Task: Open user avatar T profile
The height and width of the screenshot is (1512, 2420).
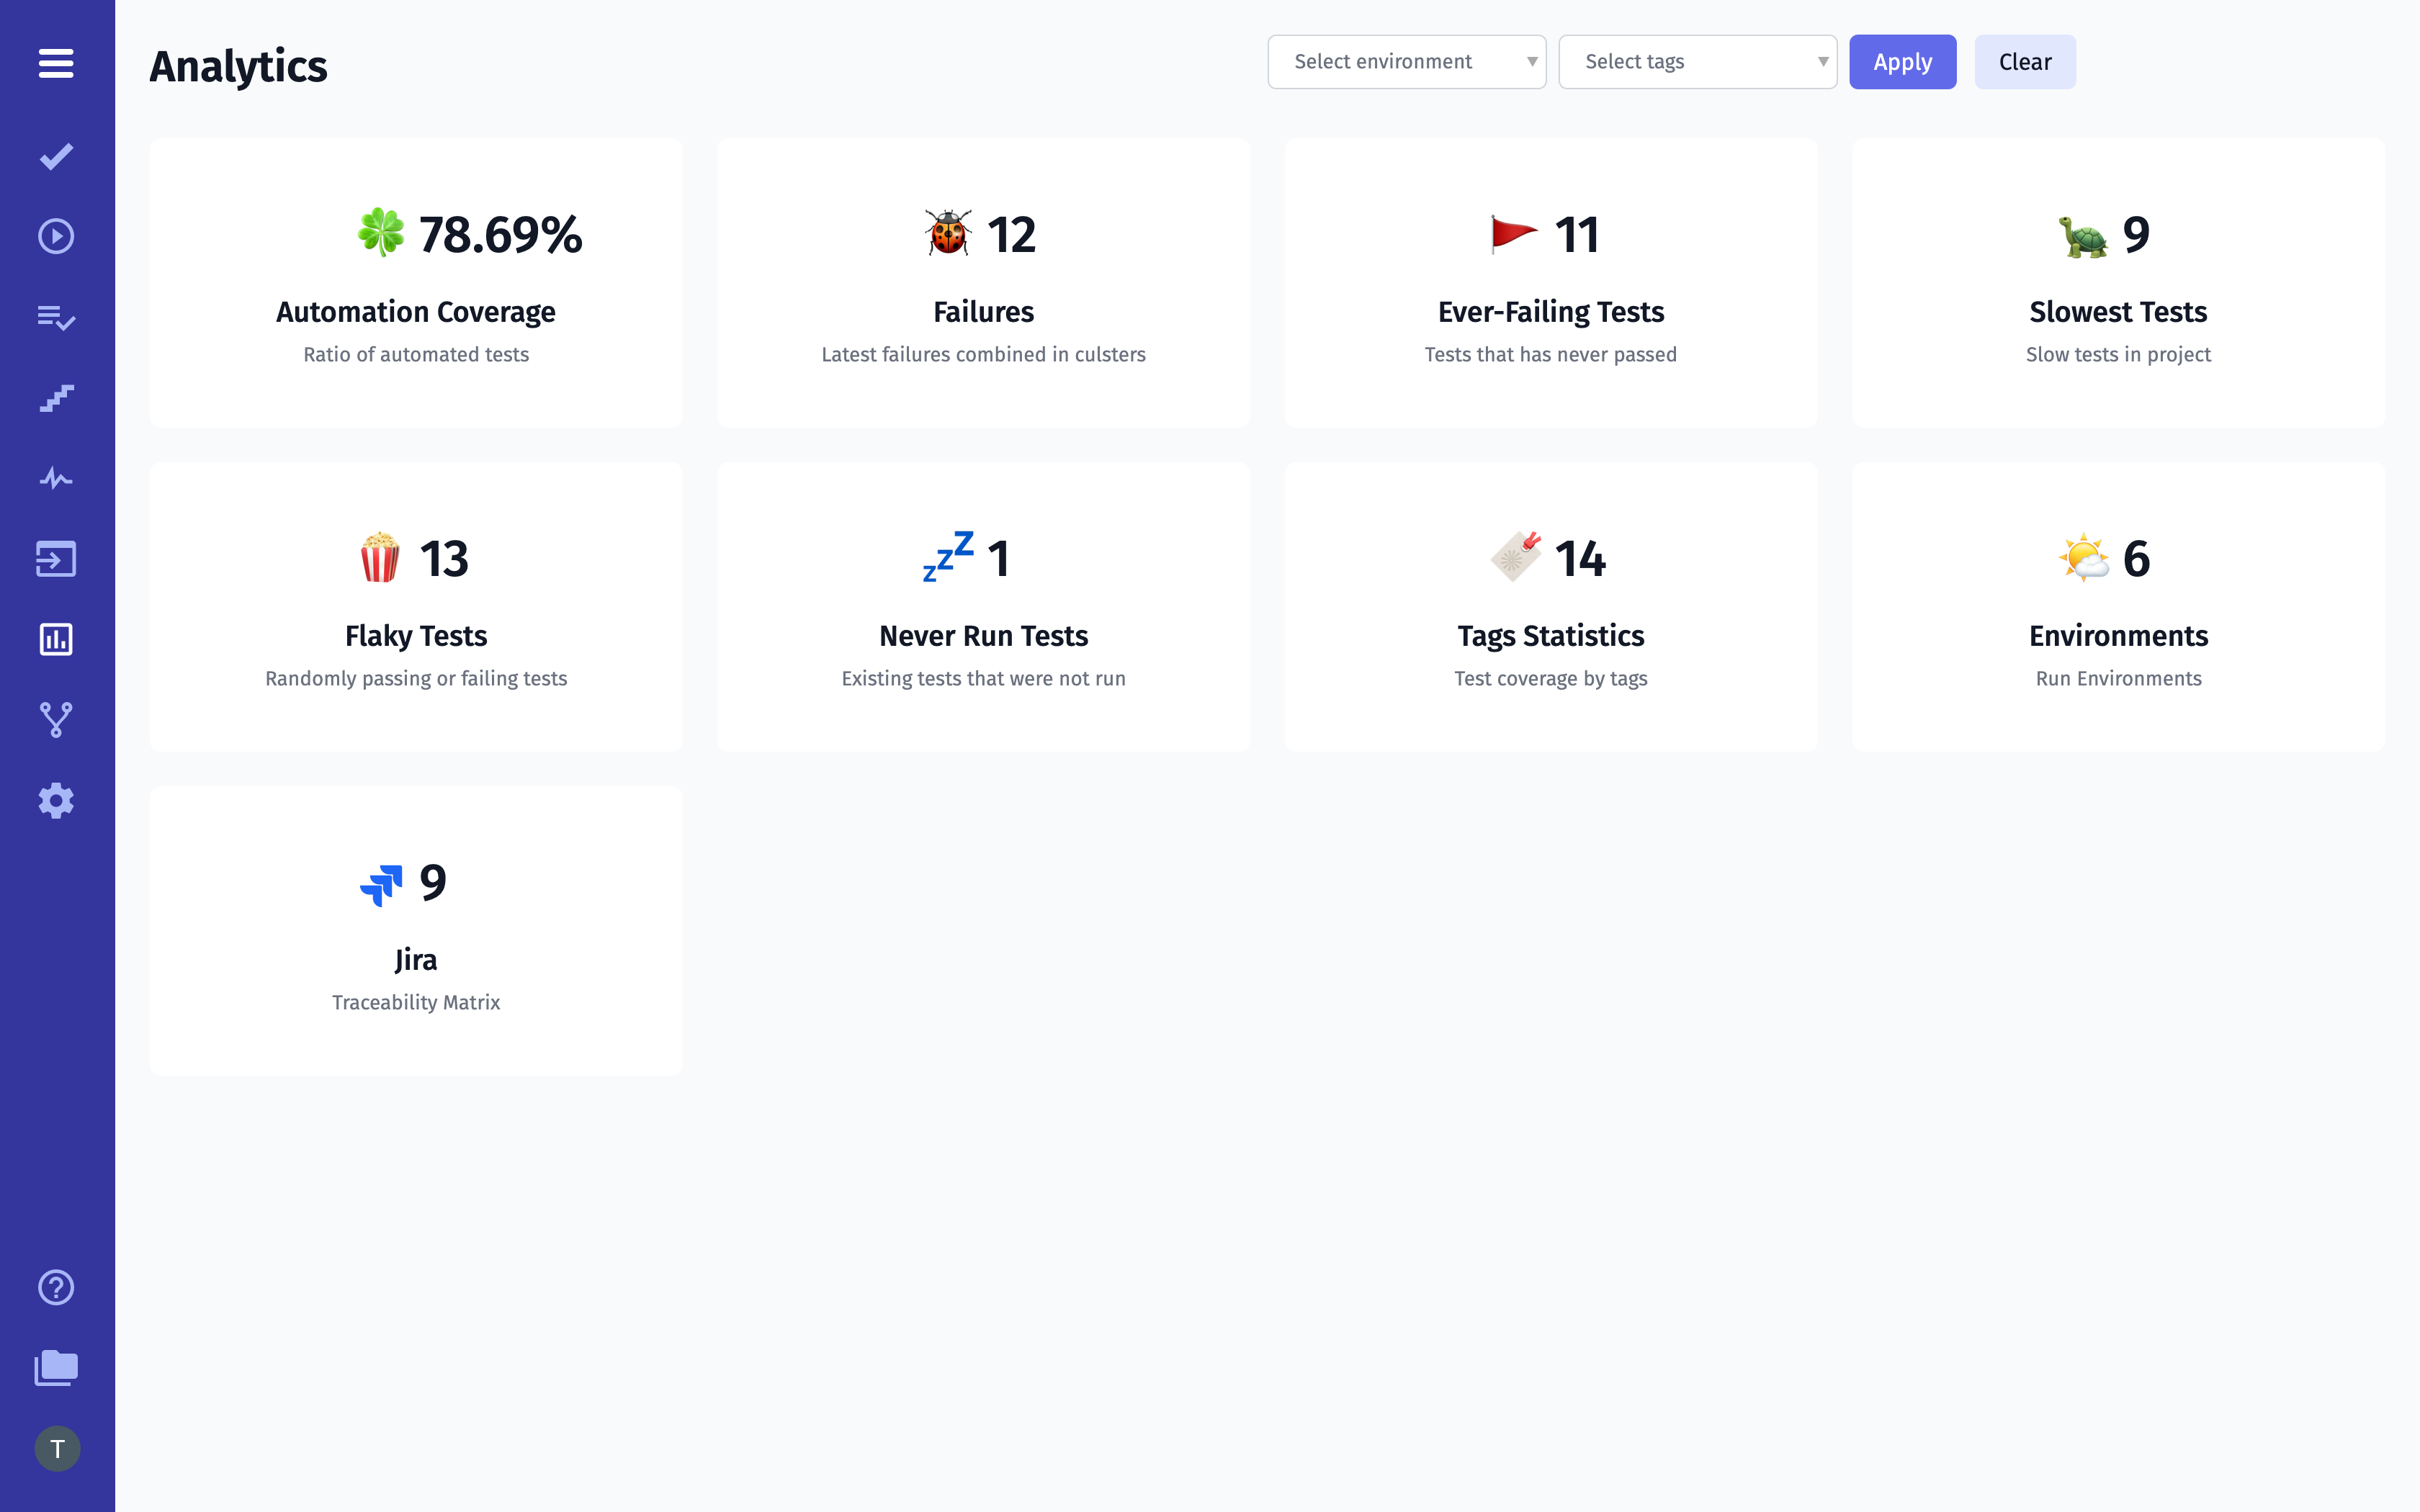Action: (57, 1448)
